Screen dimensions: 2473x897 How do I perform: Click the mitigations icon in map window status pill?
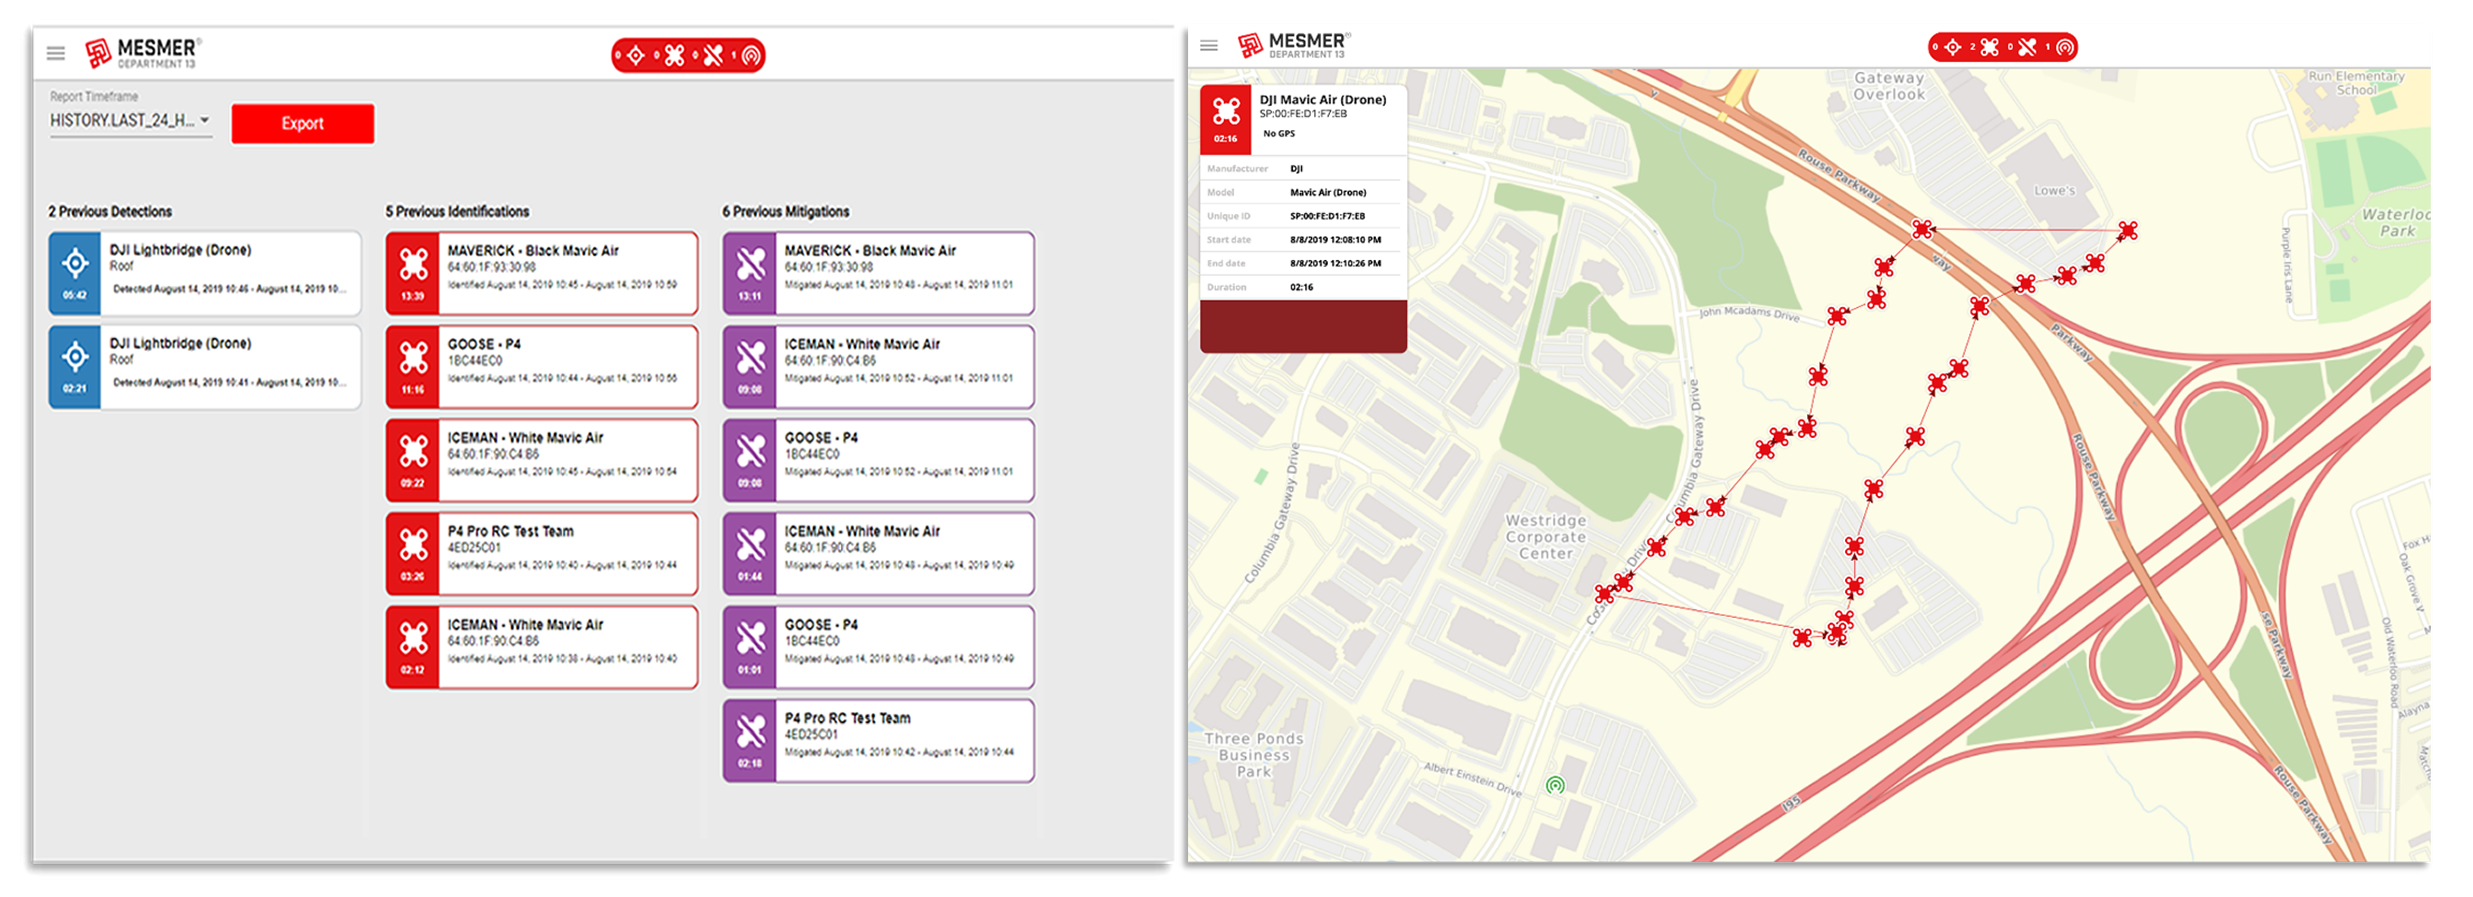(2027, 47)
